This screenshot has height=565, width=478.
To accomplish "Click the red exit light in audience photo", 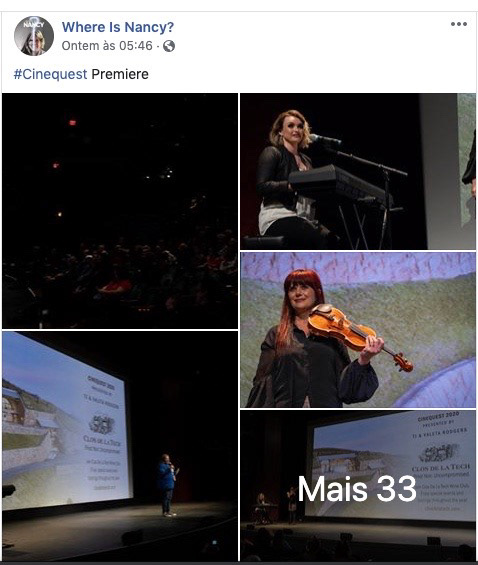I will pos(72,123).
